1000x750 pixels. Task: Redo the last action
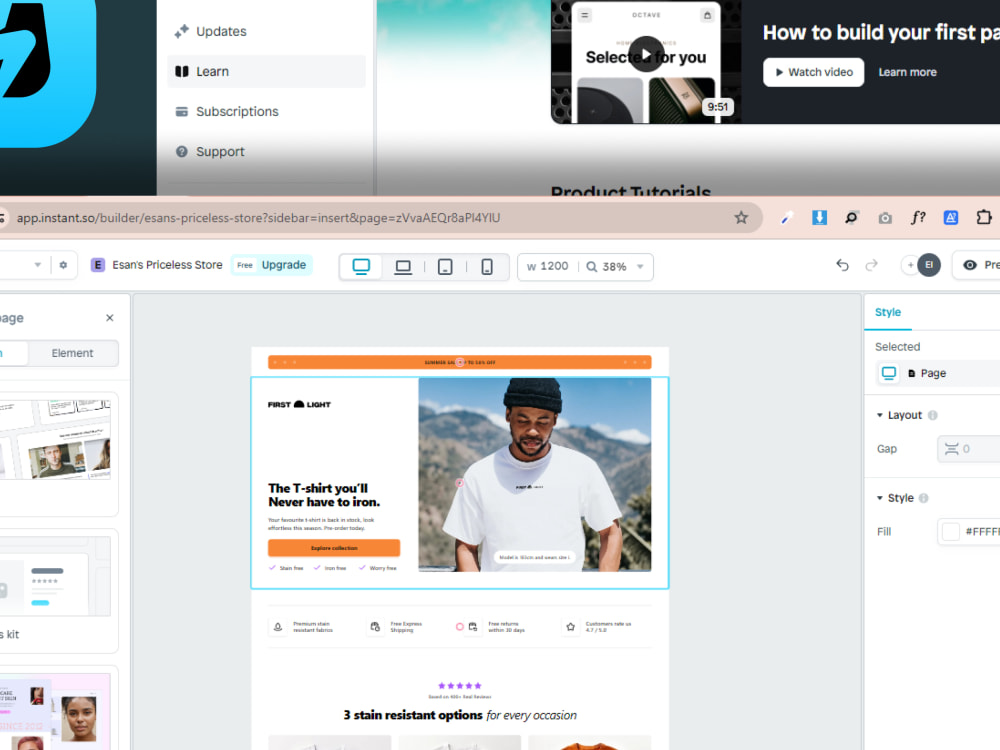(871, 265)
